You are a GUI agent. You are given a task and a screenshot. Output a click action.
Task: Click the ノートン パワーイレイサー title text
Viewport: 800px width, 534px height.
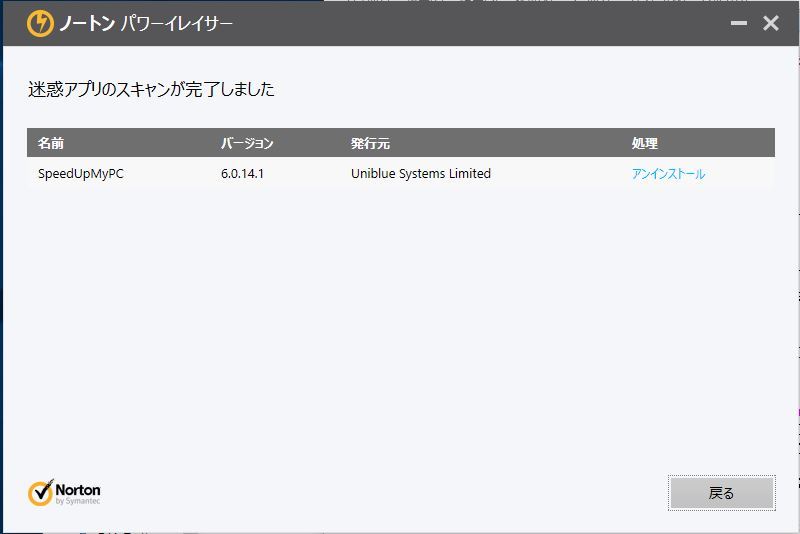coord(146,23)
